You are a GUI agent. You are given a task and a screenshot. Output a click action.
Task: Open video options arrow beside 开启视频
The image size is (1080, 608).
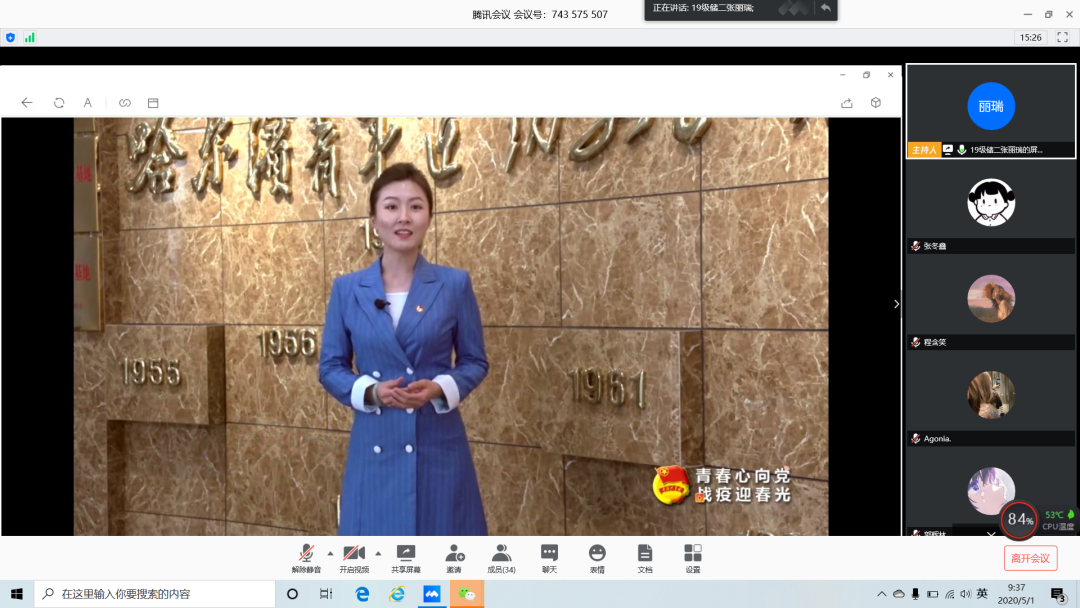coord(378,553)
